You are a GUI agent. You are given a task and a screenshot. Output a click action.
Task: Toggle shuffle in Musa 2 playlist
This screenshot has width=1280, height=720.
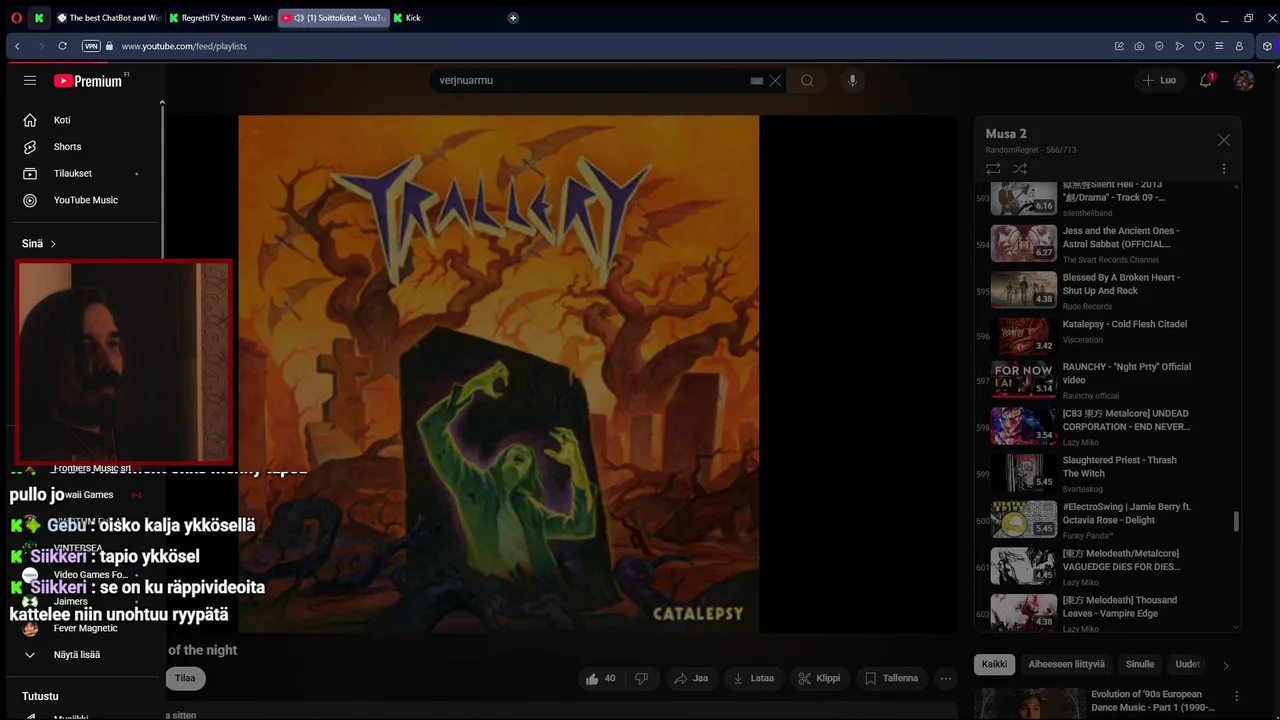tap(1020, 169)
